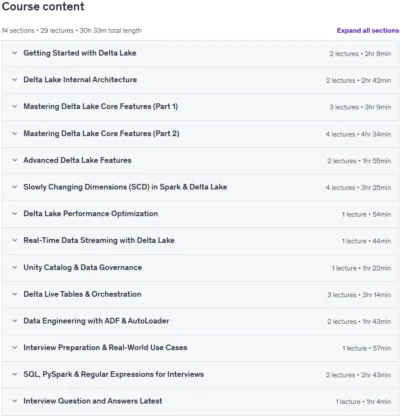This screenshot has width=400, height=416.
Task: Select SQL, PySpark & Regular Expressions section title
Action: coord(114,374)
